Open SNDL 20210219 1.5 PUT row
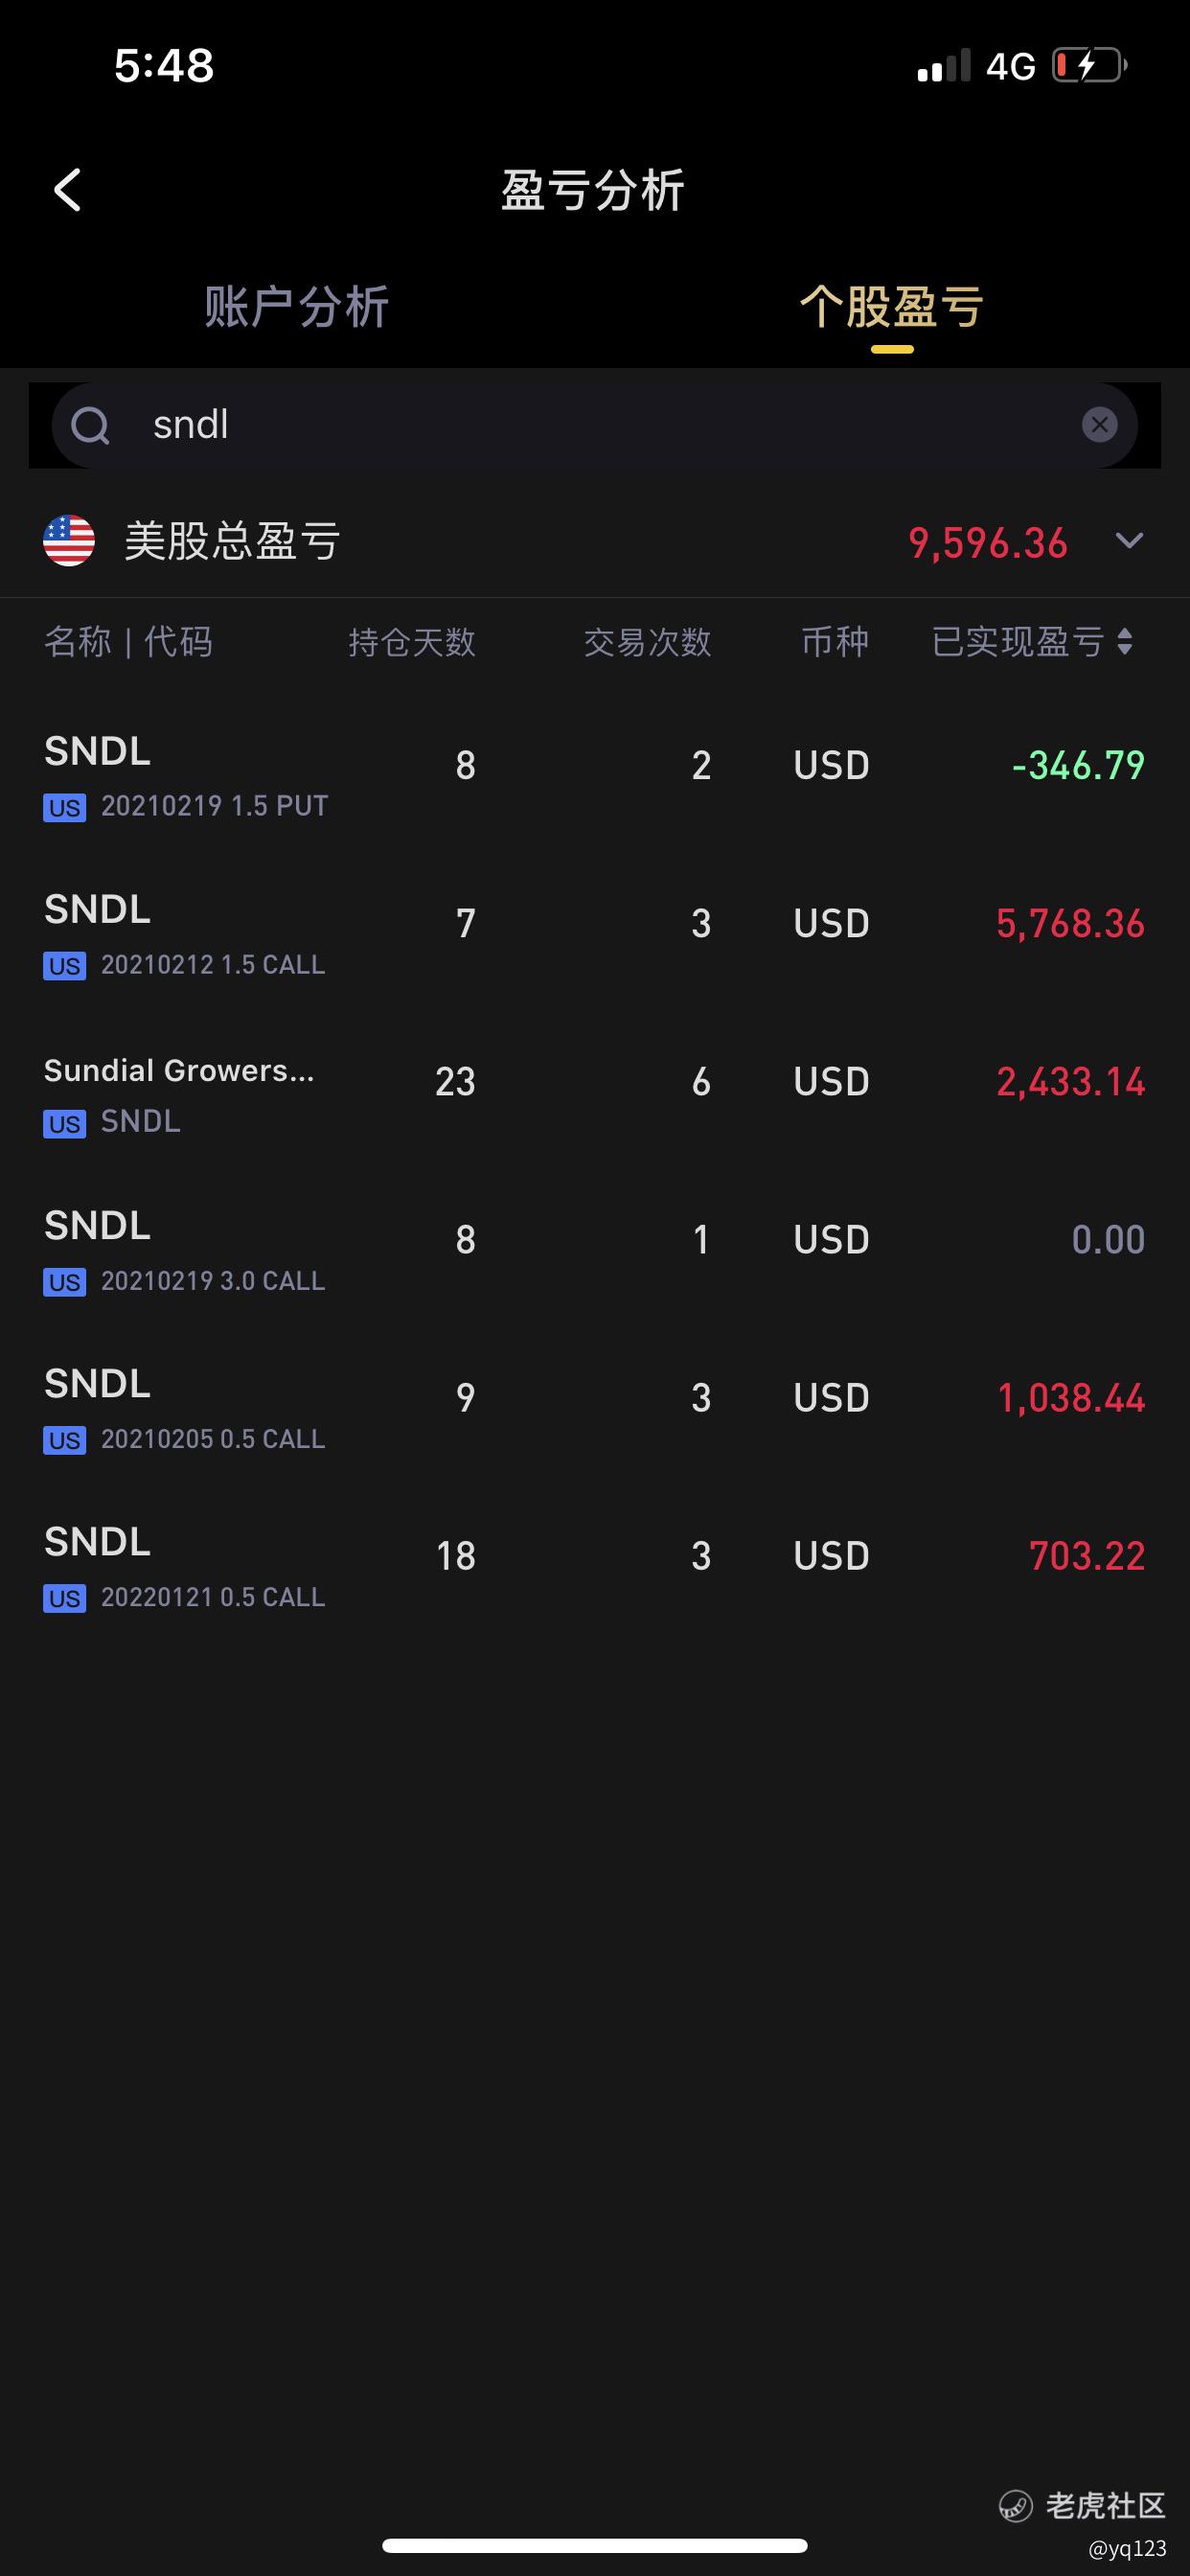The width and height of the screenshot is (1190, 2576). 595,776
